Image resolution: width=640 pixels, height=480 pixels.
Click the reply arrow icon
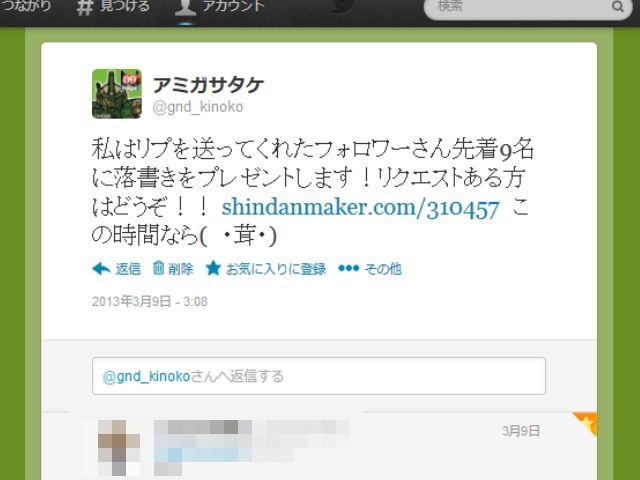tap(101, 269)
